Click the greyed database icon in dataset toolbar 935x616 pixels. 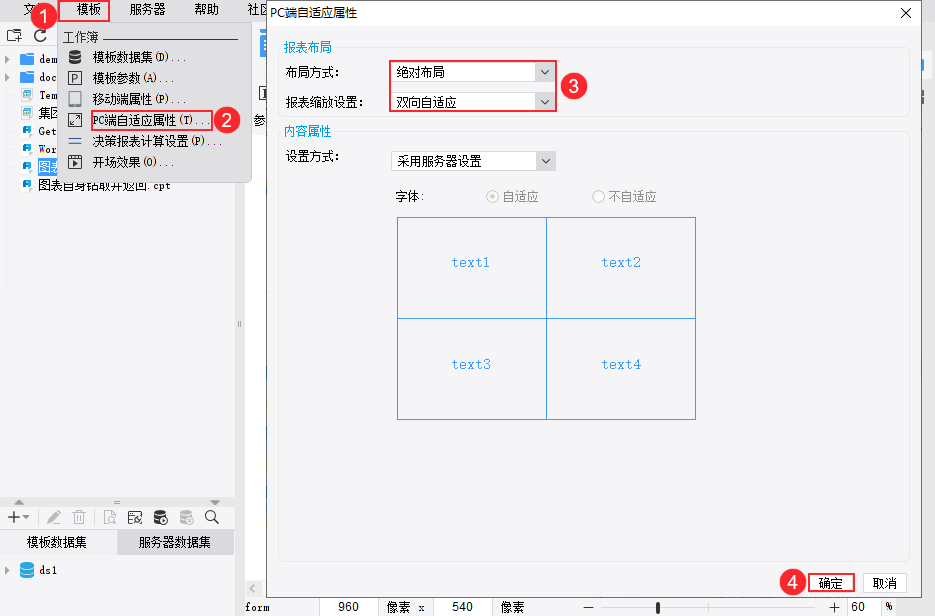click(186, 517)
